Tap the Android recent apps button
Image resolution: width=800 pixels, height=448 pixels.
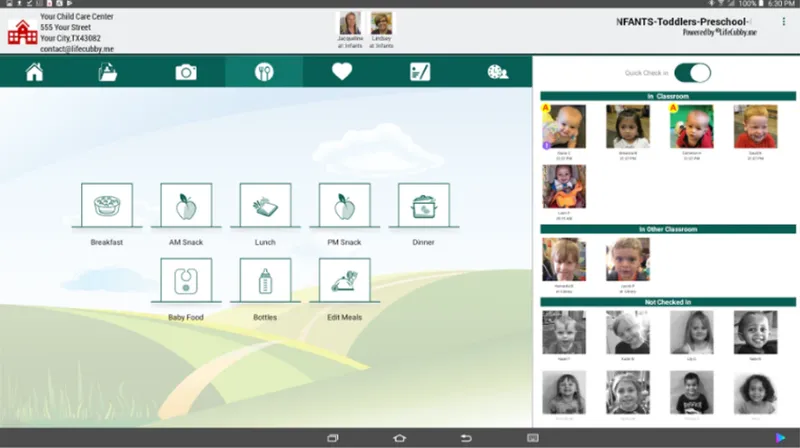(333, 438)
